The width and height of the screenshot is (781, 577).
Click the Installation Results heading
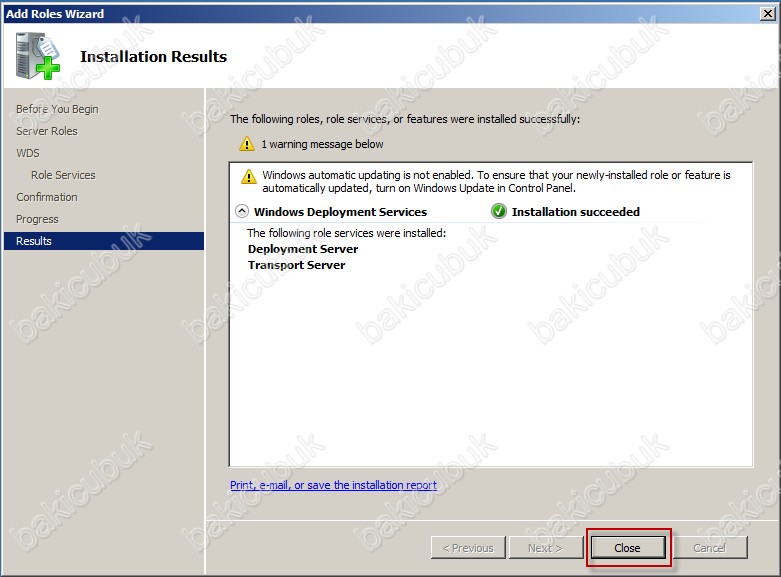(x=153, y=57)
